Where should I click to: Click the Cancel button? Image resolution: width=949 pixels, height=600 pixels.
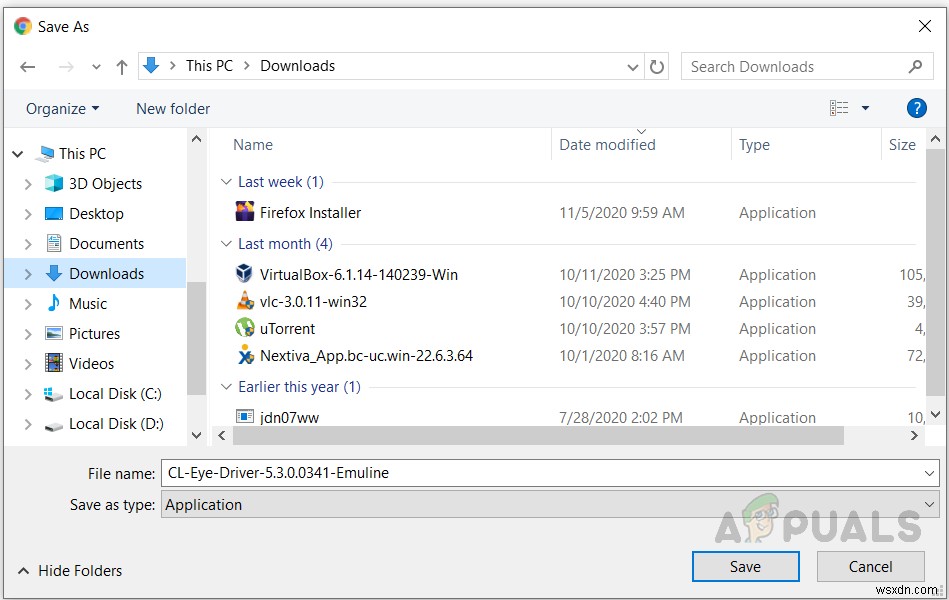click(870, 567)
